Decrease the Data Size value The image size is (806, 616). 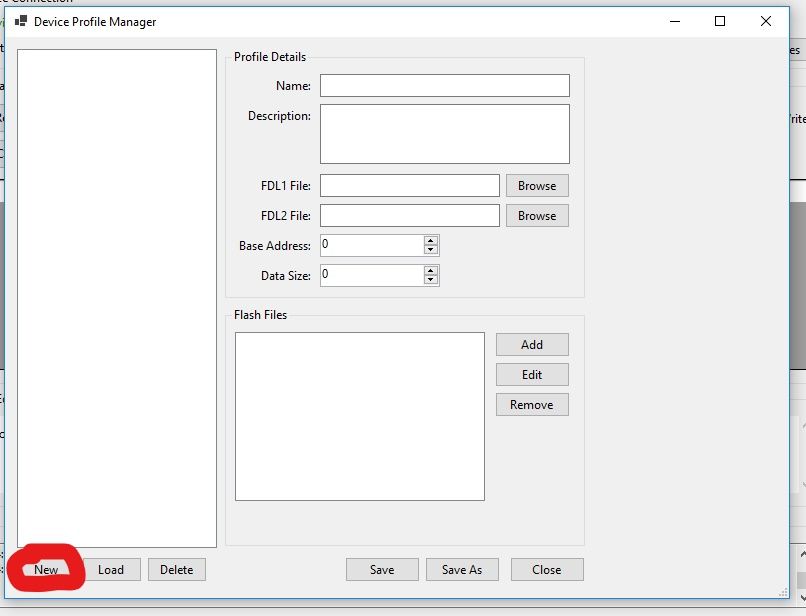(431, 280)
